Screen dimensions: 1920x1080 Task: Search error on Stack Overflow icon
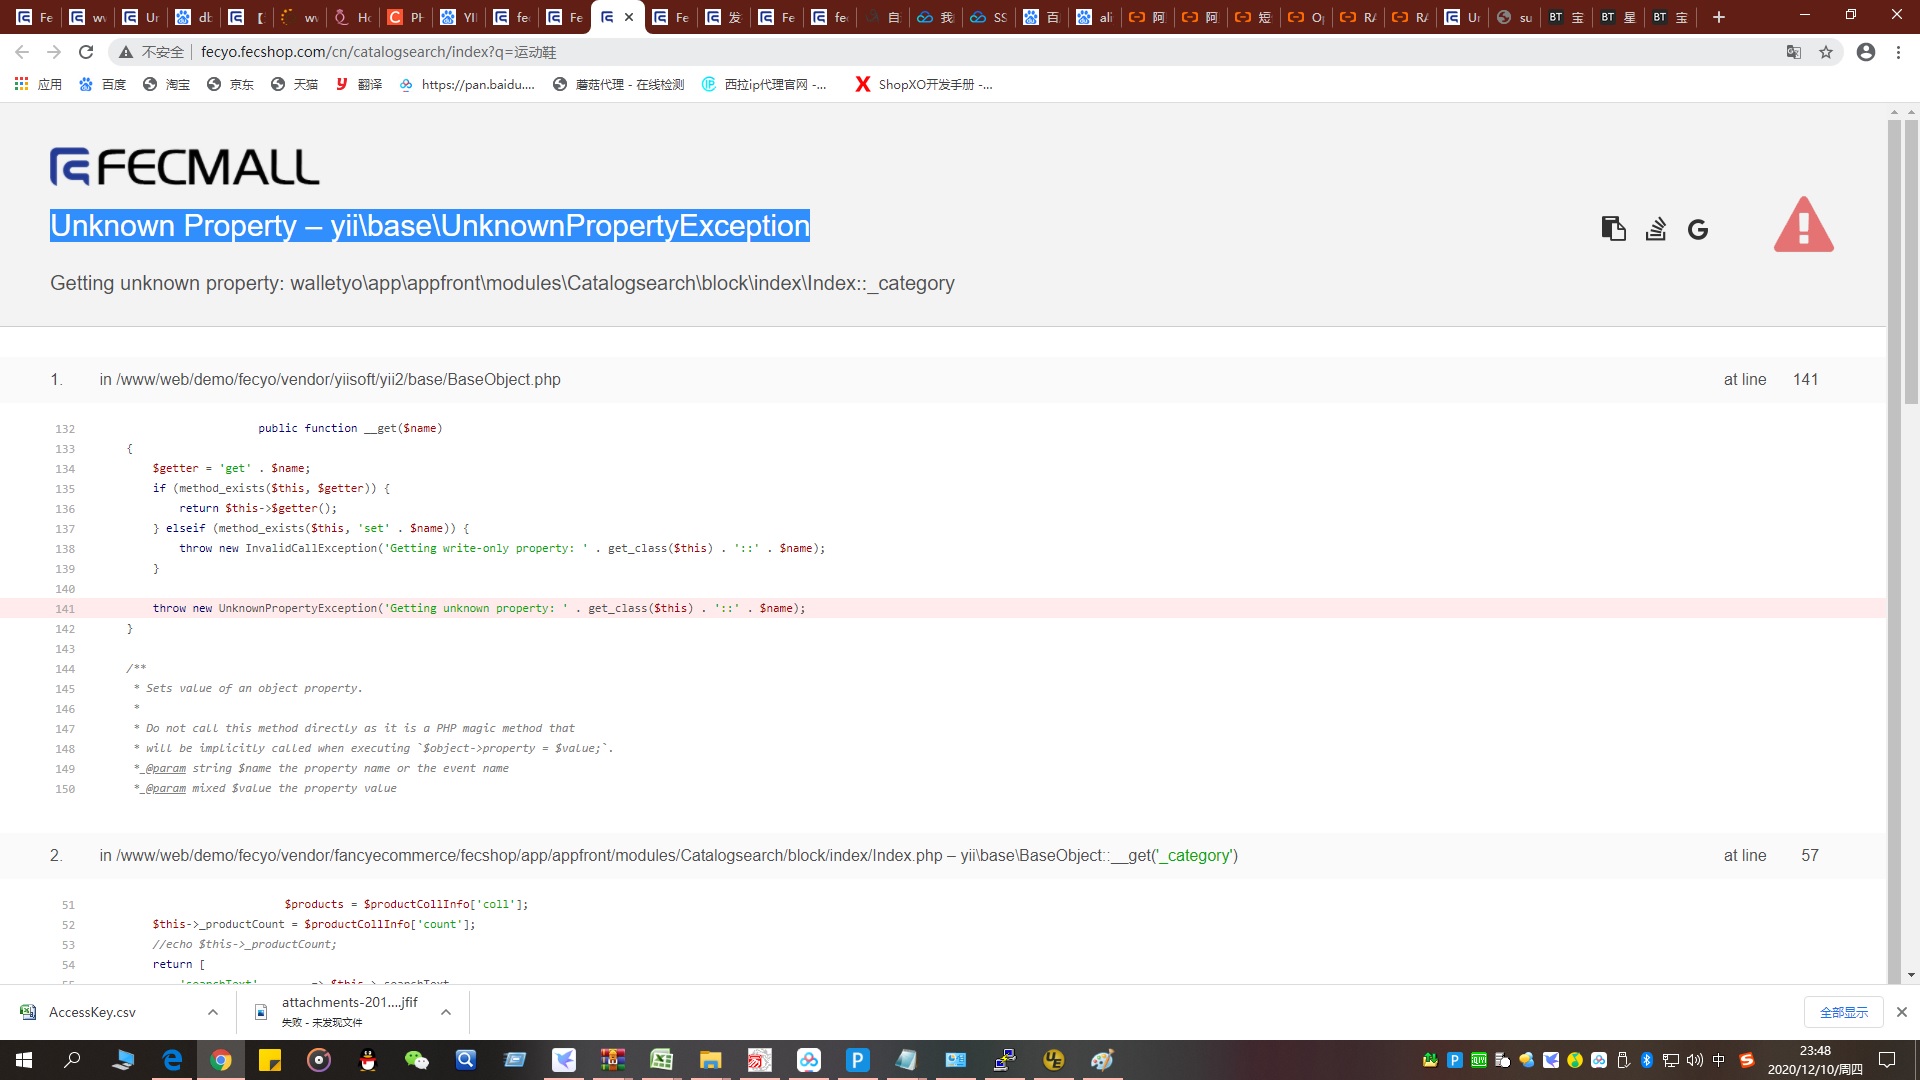pos(1656,229)
